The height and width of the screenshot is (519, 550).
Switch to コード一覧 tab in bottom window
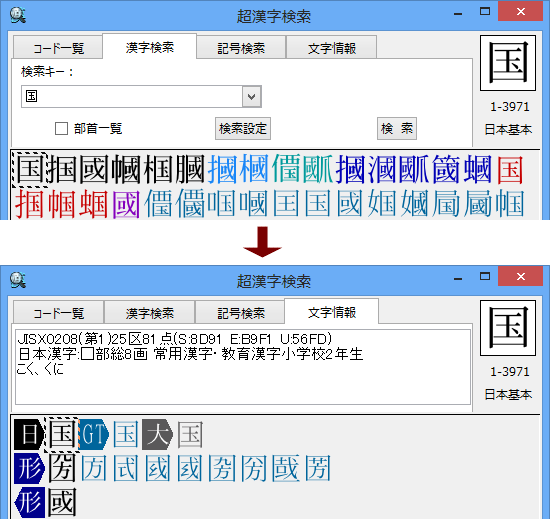tap(59, 312)
